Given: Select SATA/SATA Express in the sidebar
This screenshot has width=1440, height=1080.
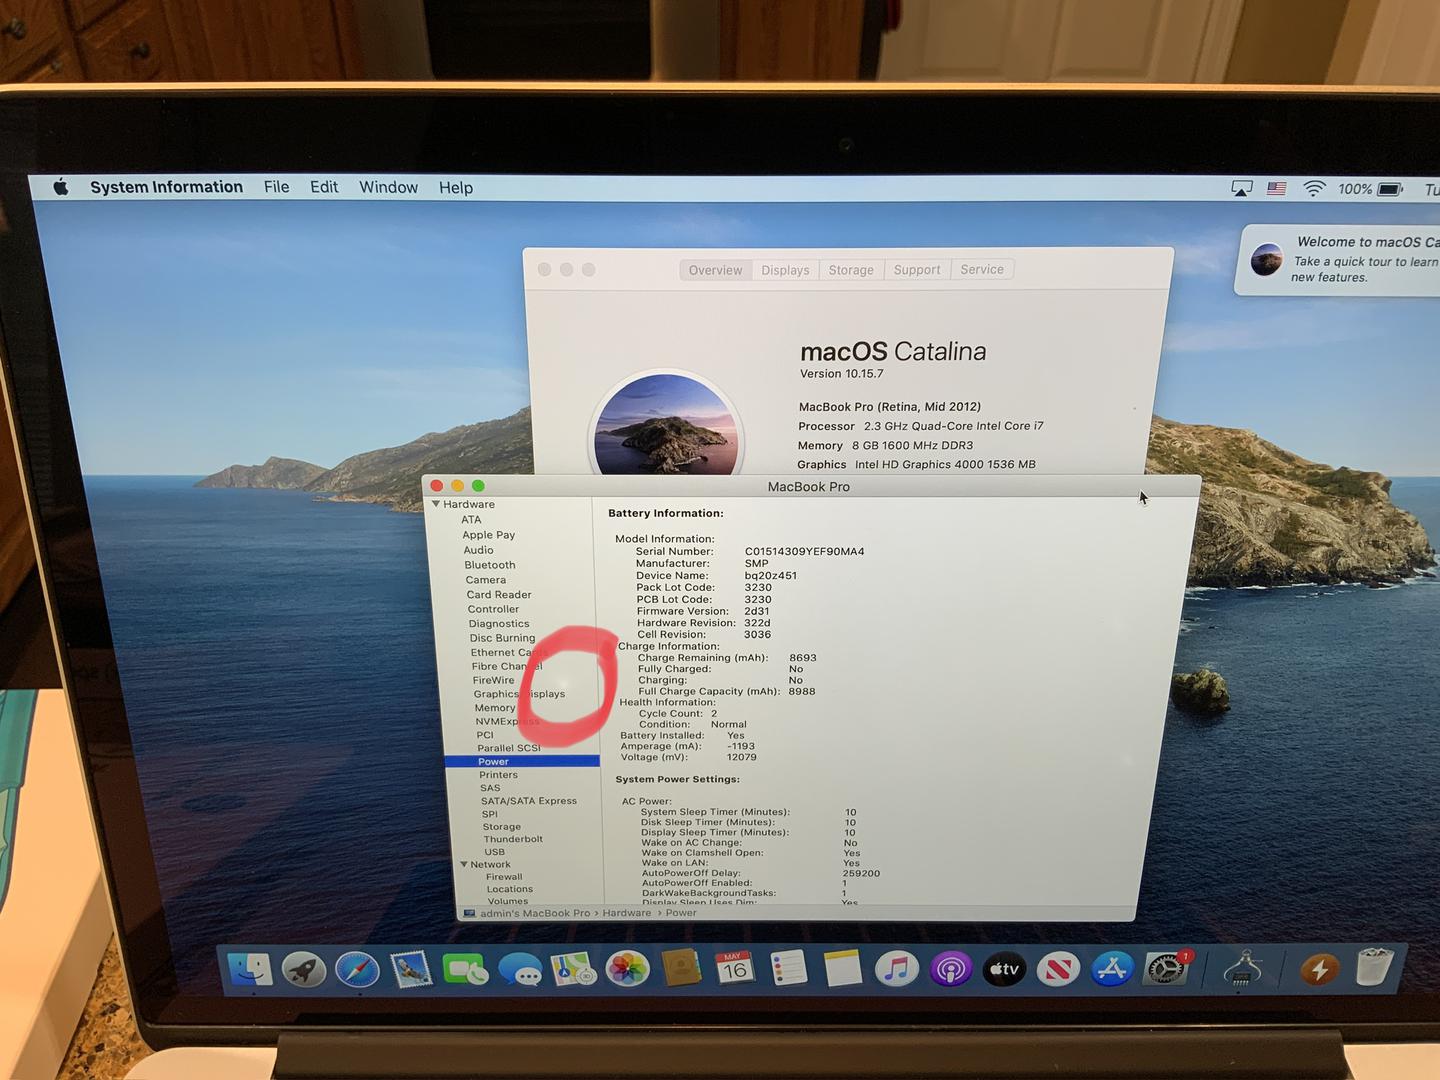Looking at the screenshot, I should 529,801.
